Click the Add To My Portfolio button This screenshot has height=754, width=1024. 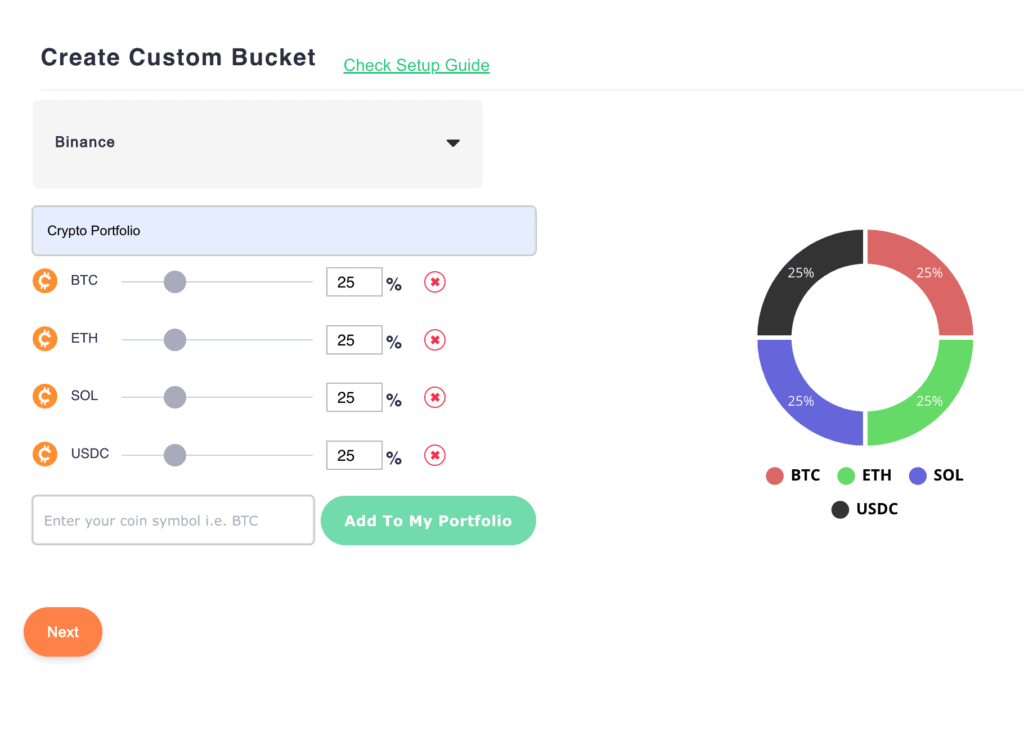click(x=428, y=521)
